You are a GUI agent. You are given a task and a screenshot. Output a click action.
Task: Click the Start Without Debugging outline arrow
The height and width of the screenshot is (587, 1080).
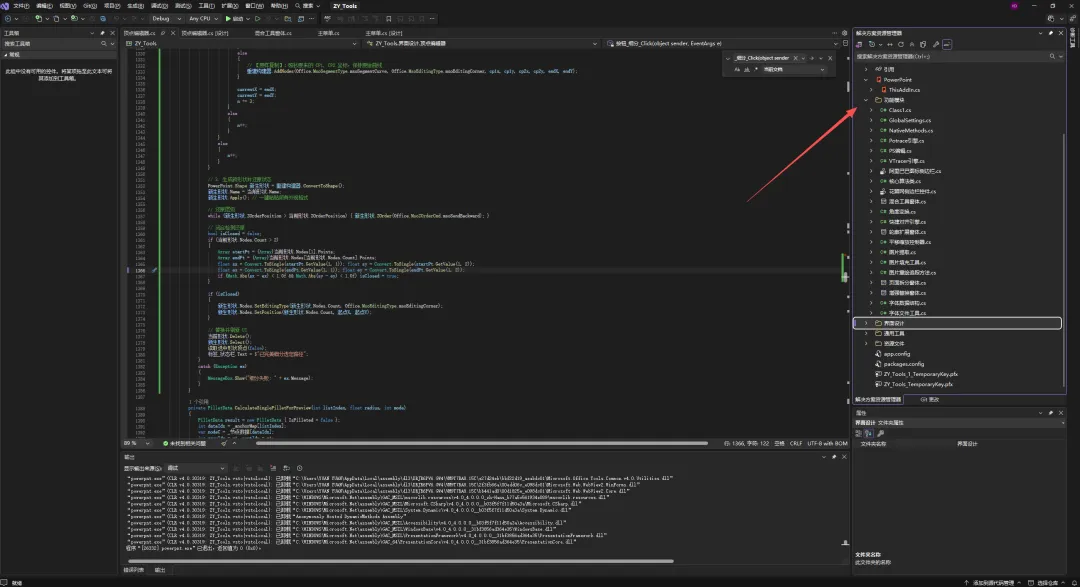pos(258,19)
